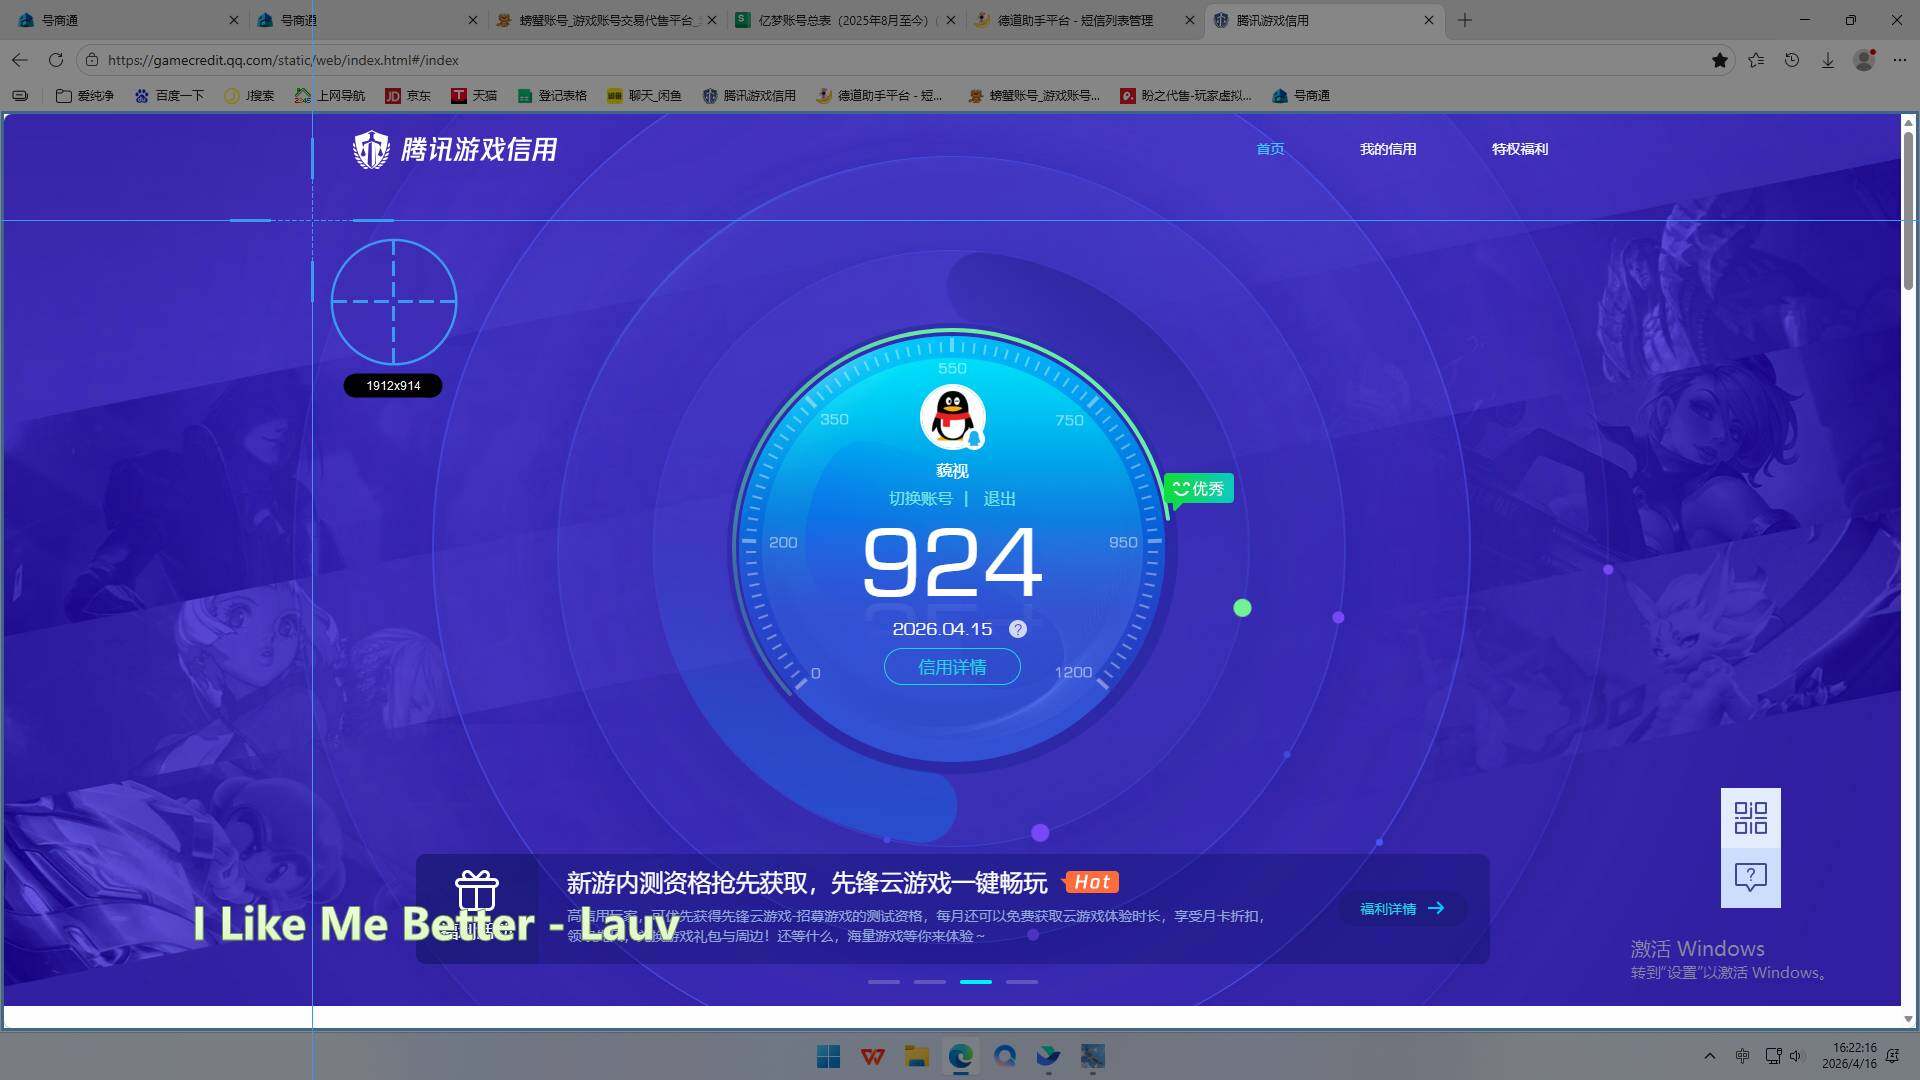Screen dimensions: 1920x1080
Task: Select first carousel indicator dash
Action: tap(884, 982)
